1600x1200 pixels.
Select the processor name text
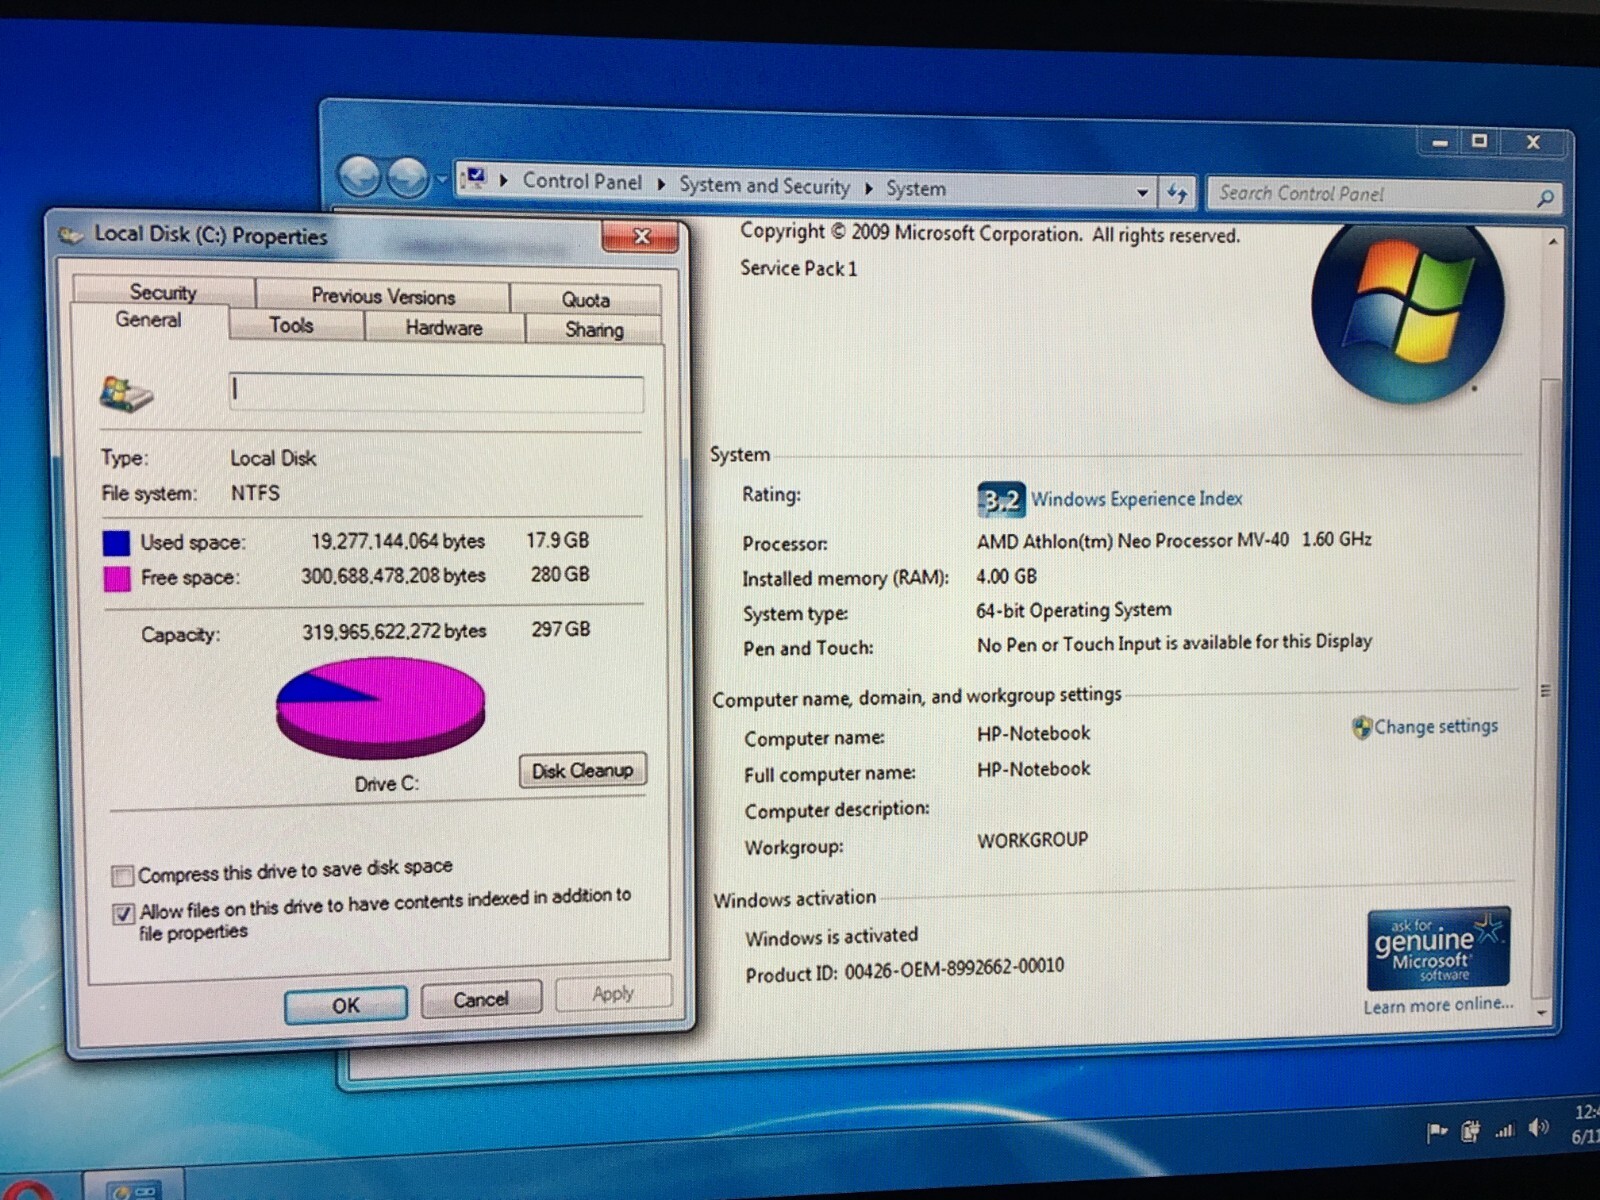coord(1174,540)
